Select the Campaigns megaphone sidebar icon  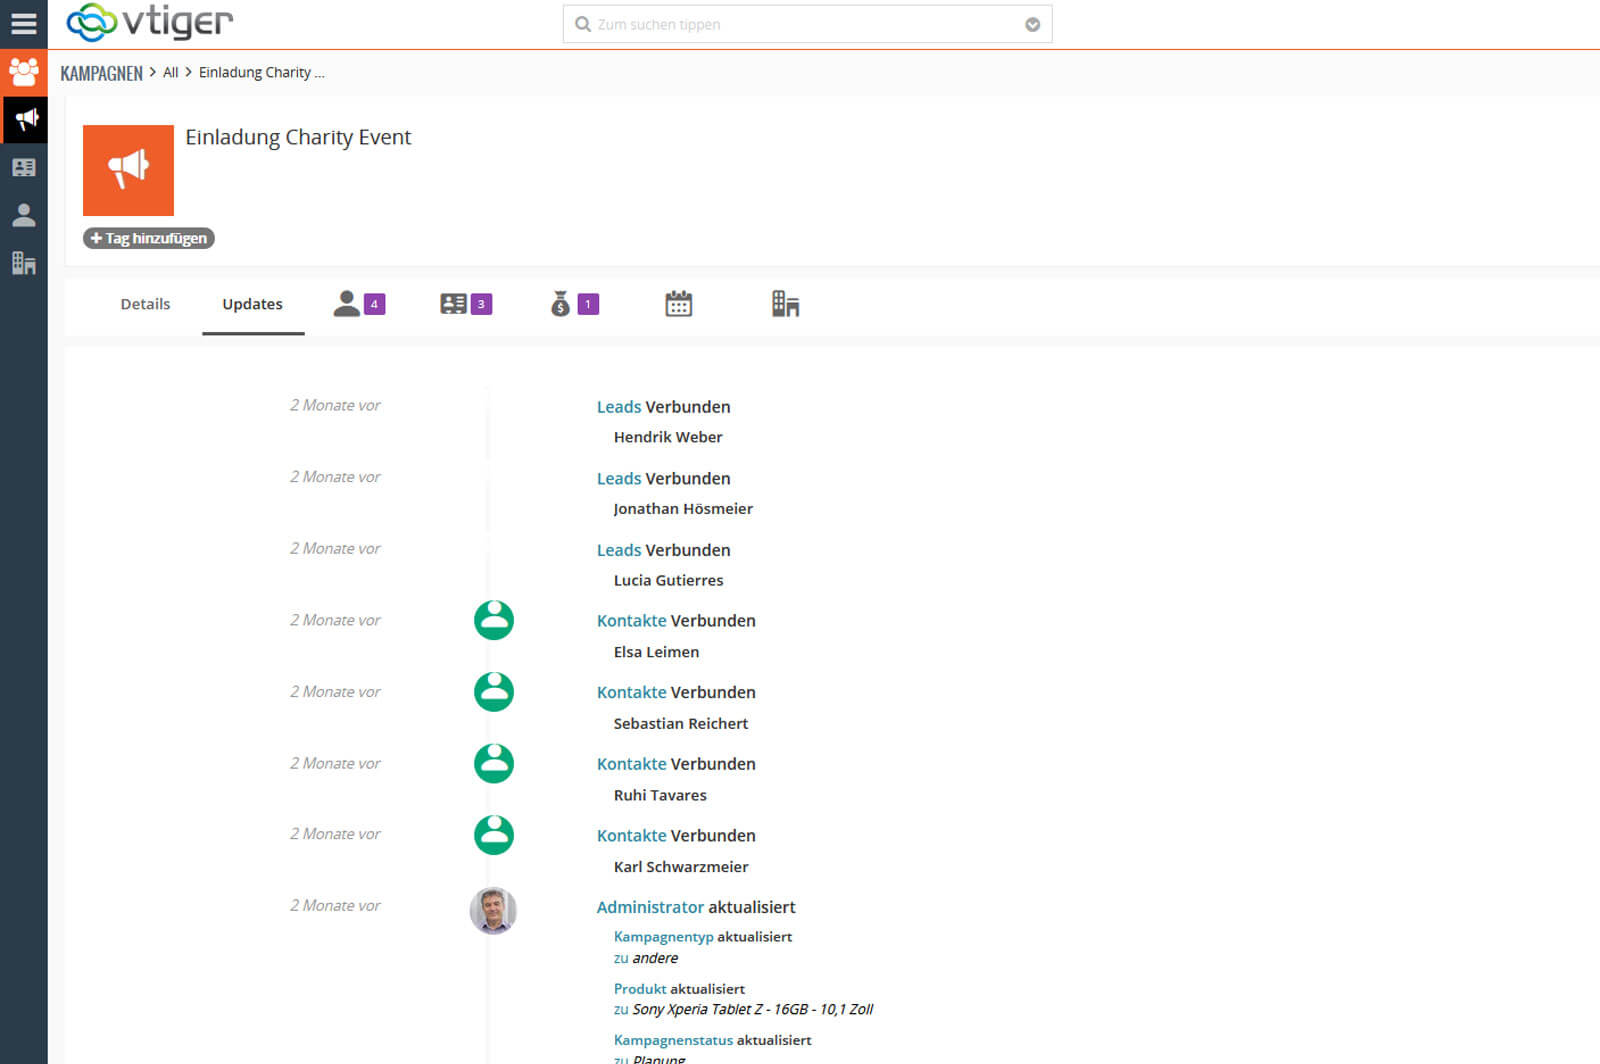[24, 120]
